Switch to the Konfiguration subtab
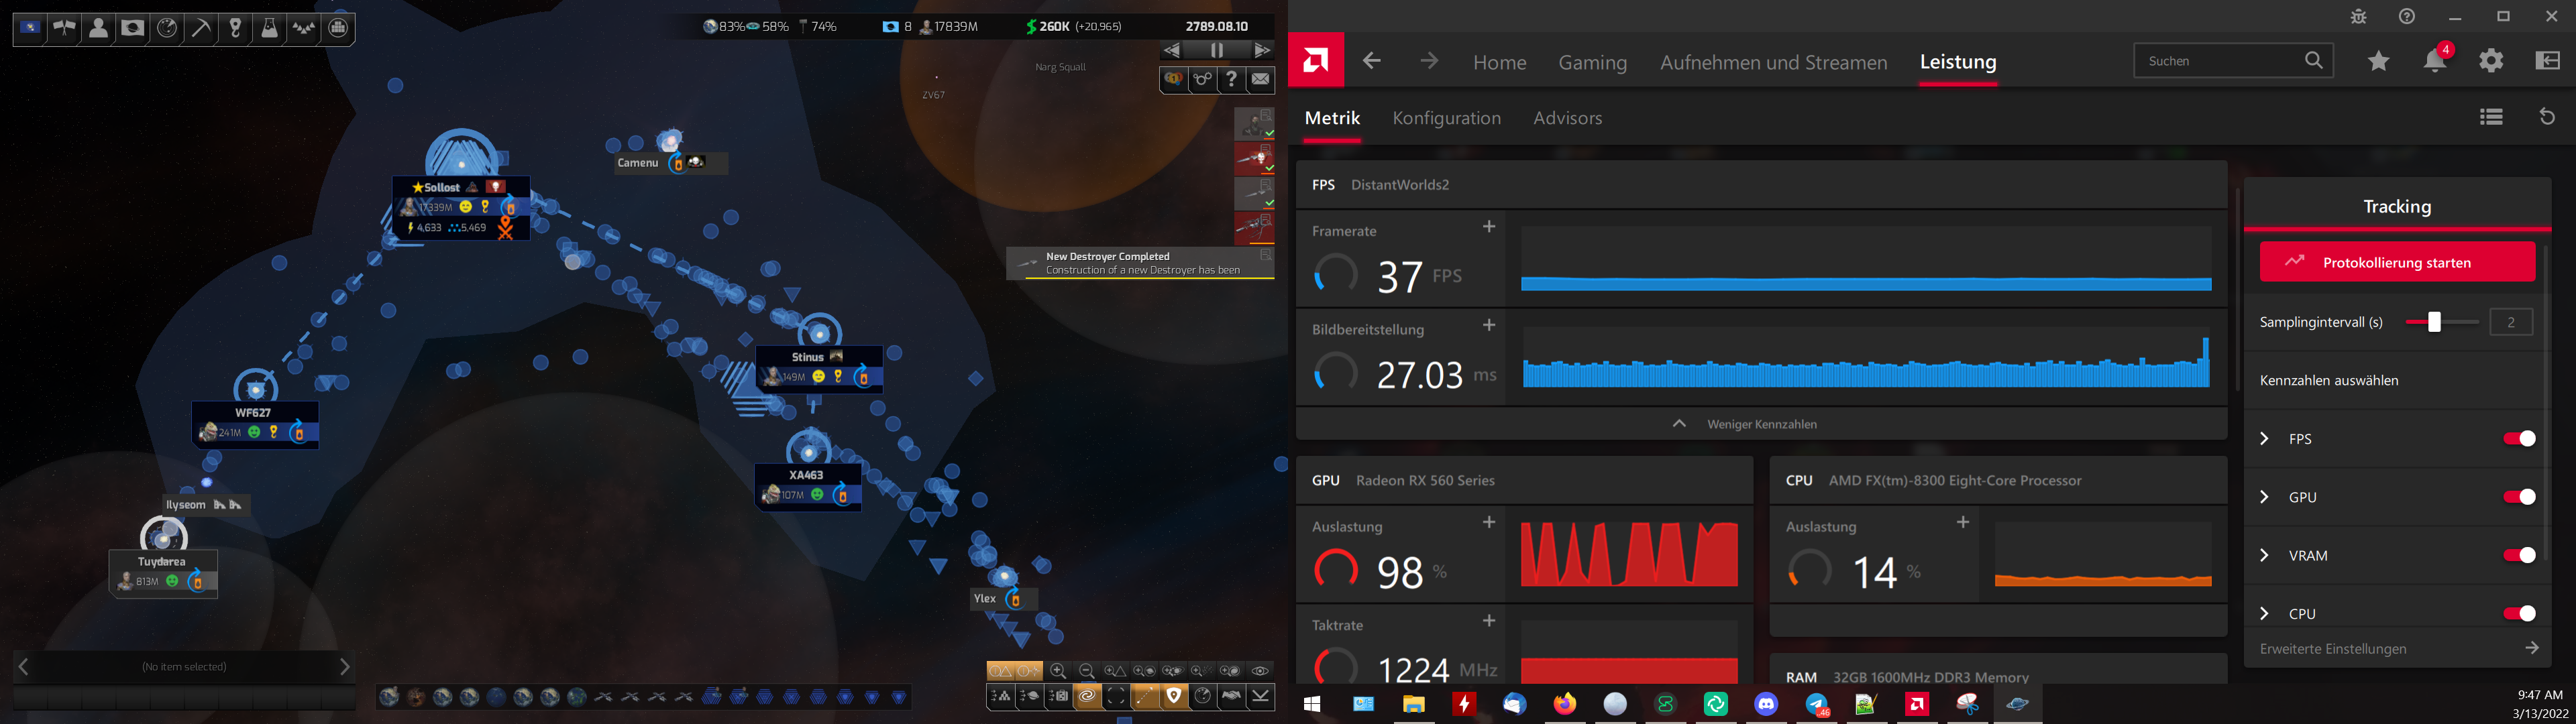The image size is (2576, 724). 1446,118
